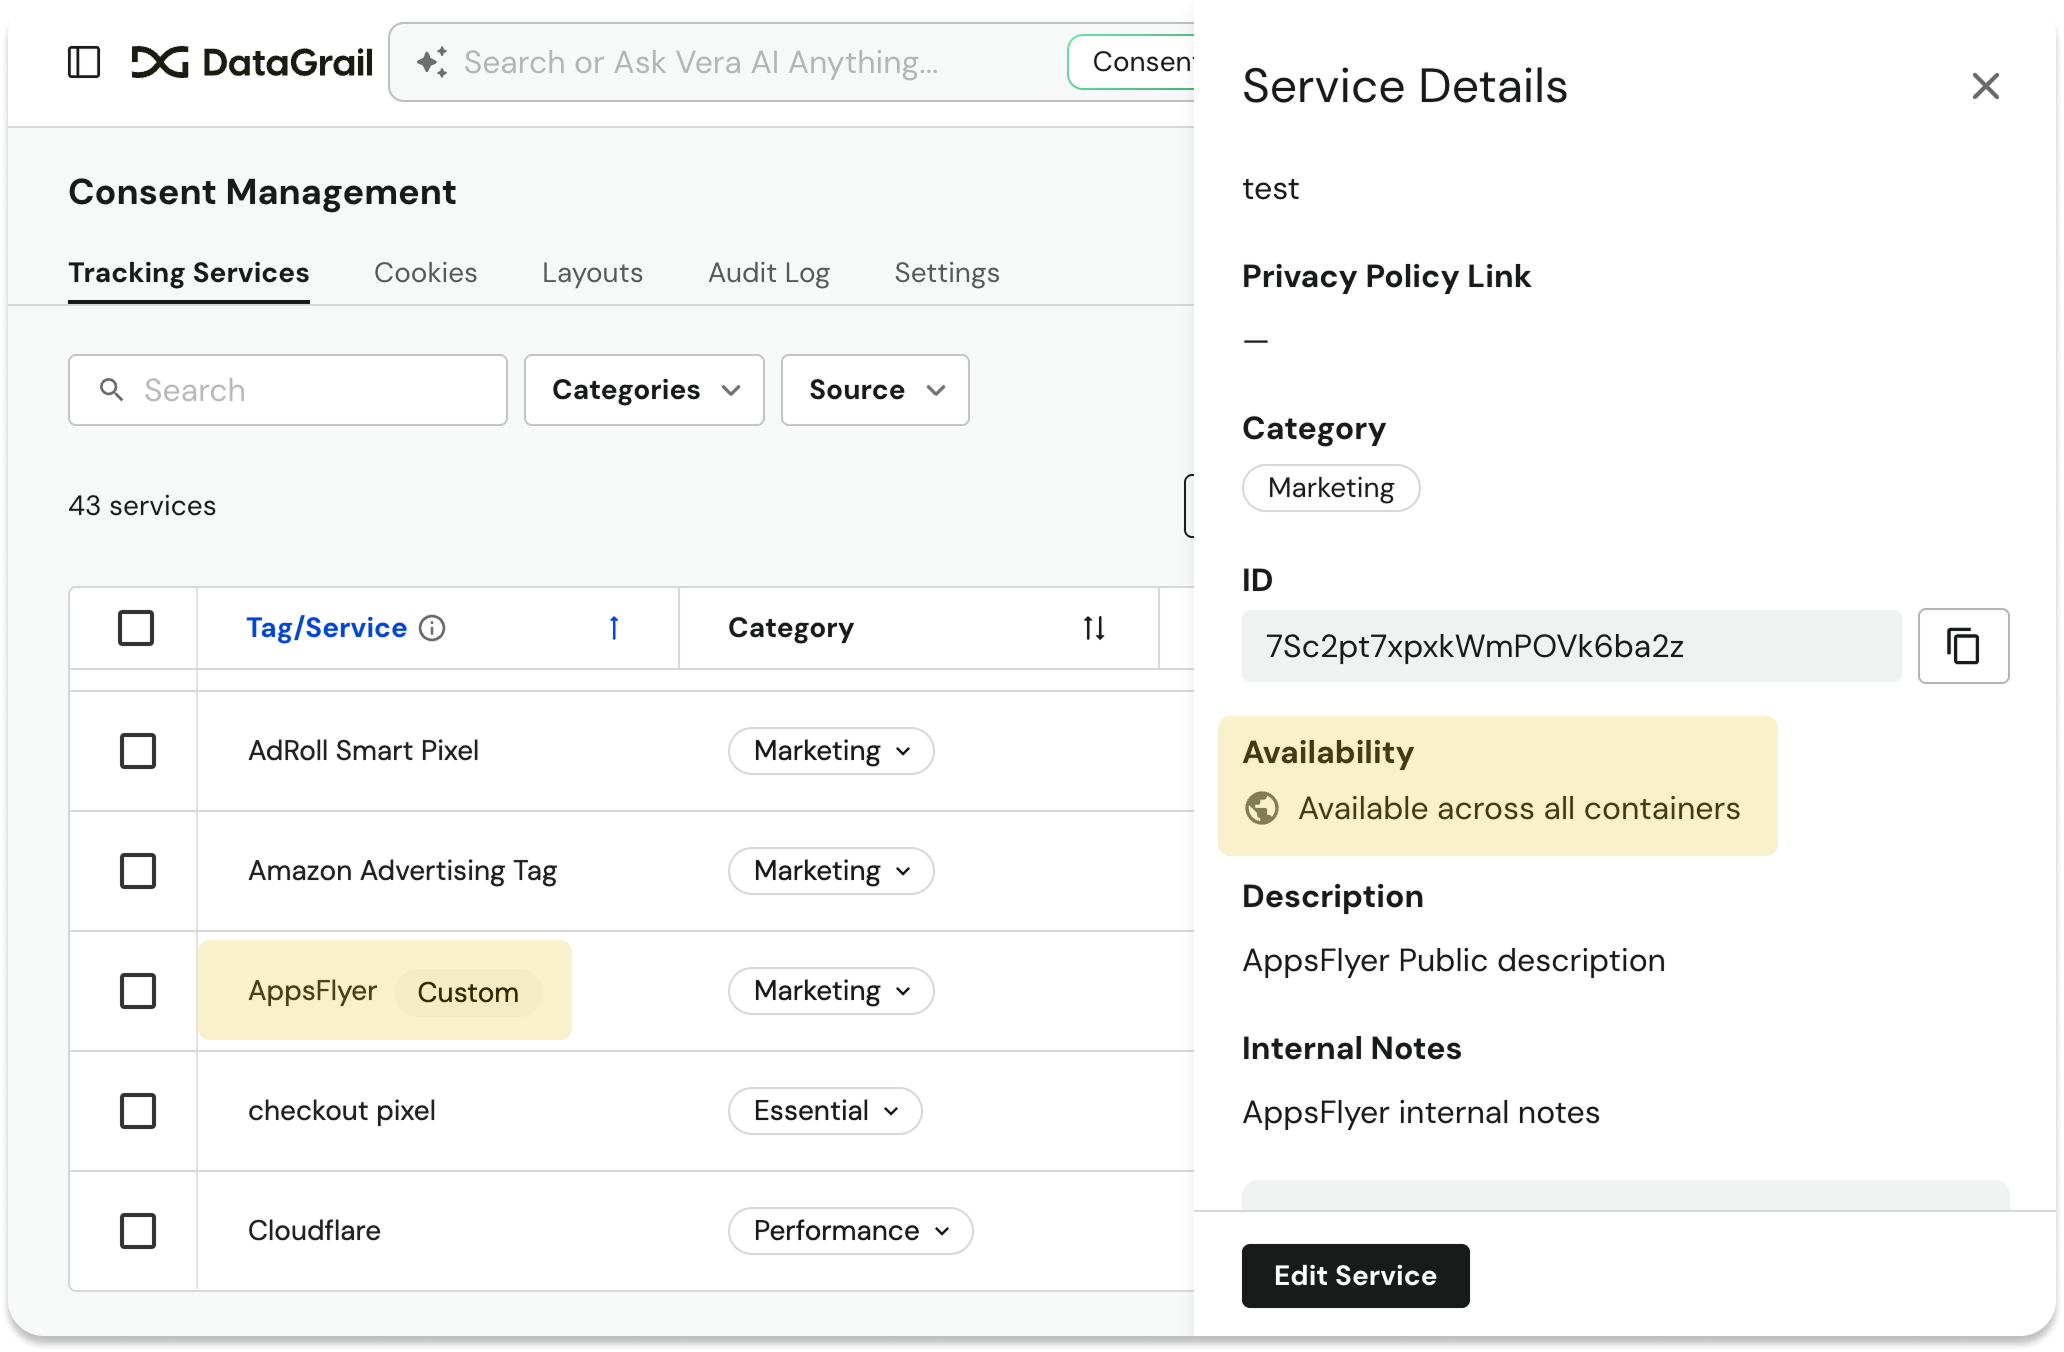Switch to the Cookies tab
Screen dimensions: 2064x1352
(x=425, y=272)
